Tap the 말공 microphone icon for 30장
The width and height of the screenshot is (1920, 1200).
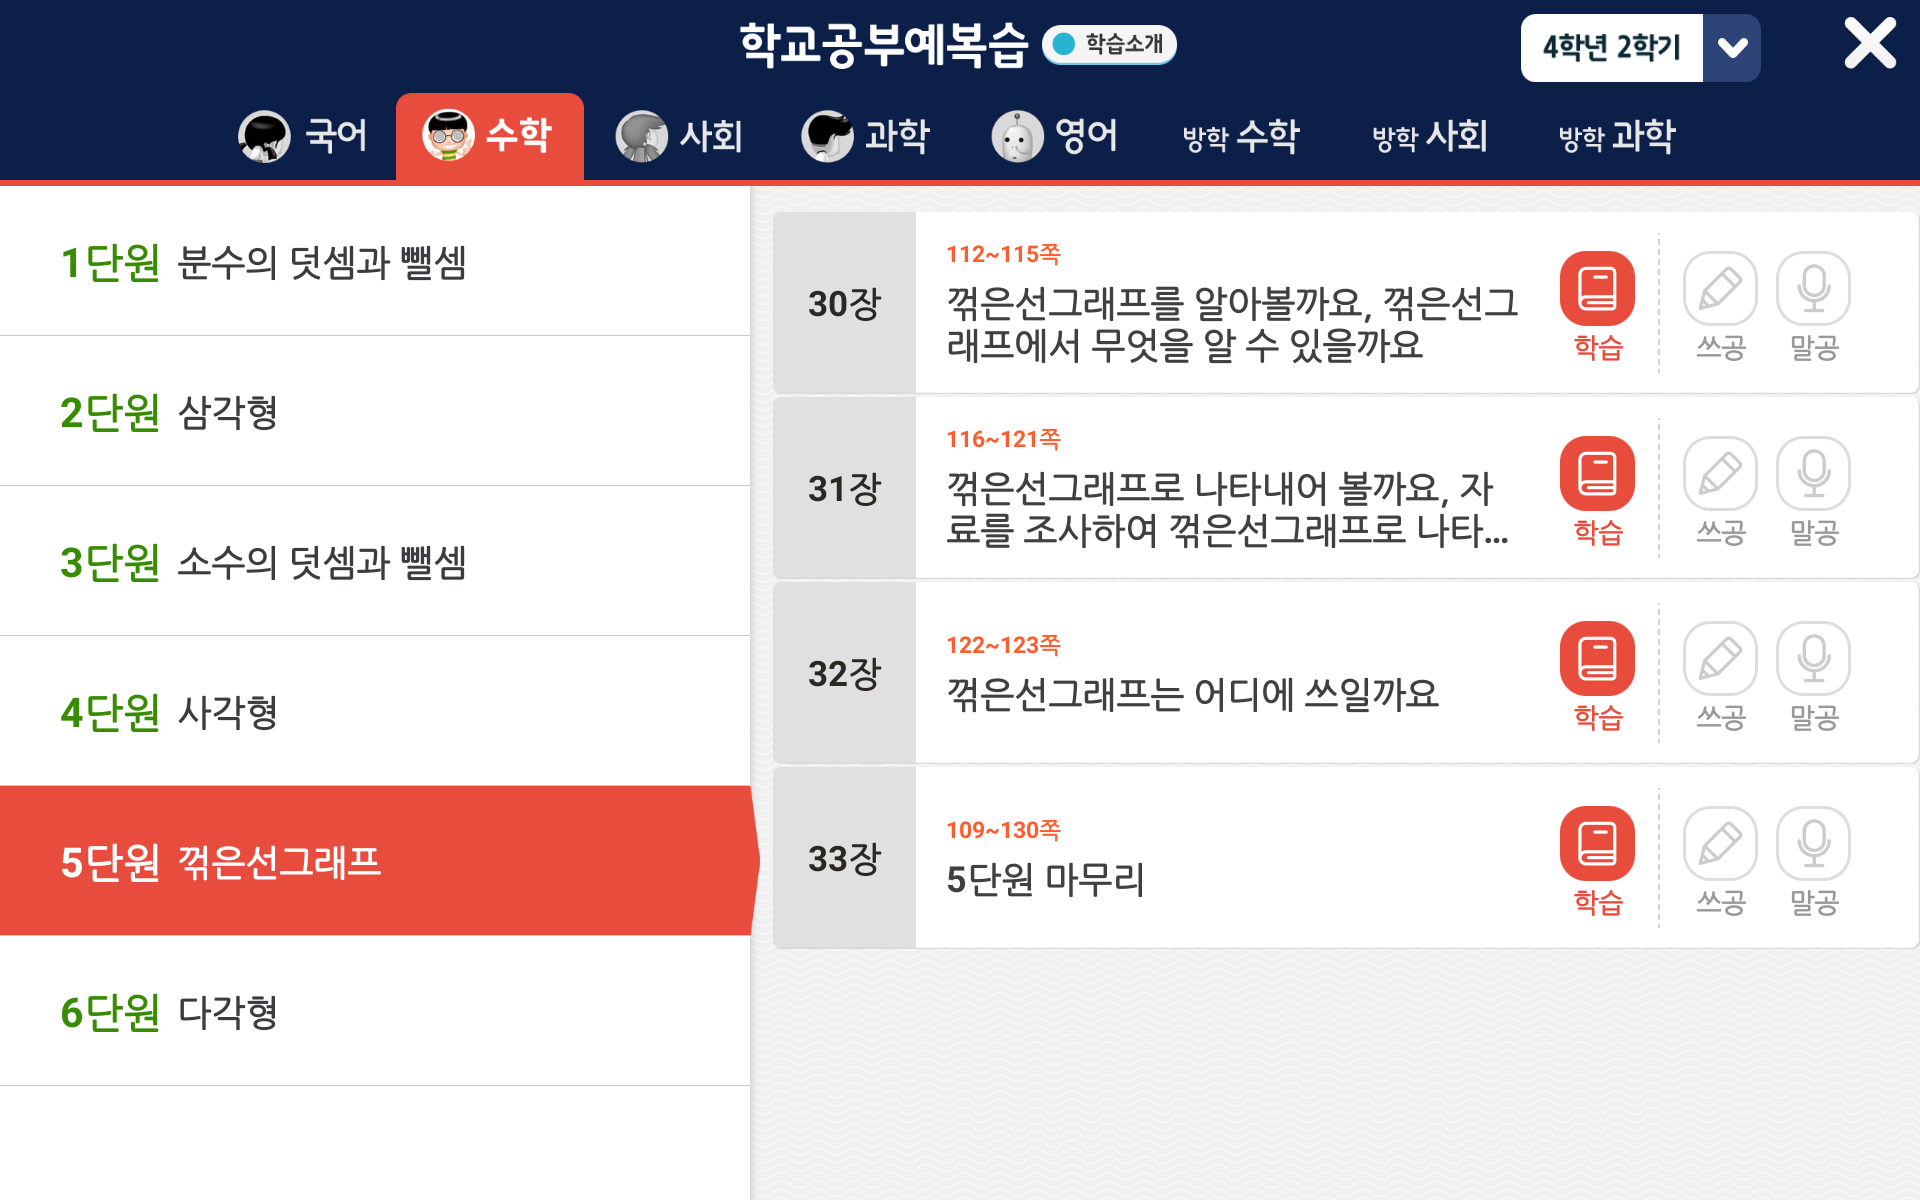[x=1813, y=290]
